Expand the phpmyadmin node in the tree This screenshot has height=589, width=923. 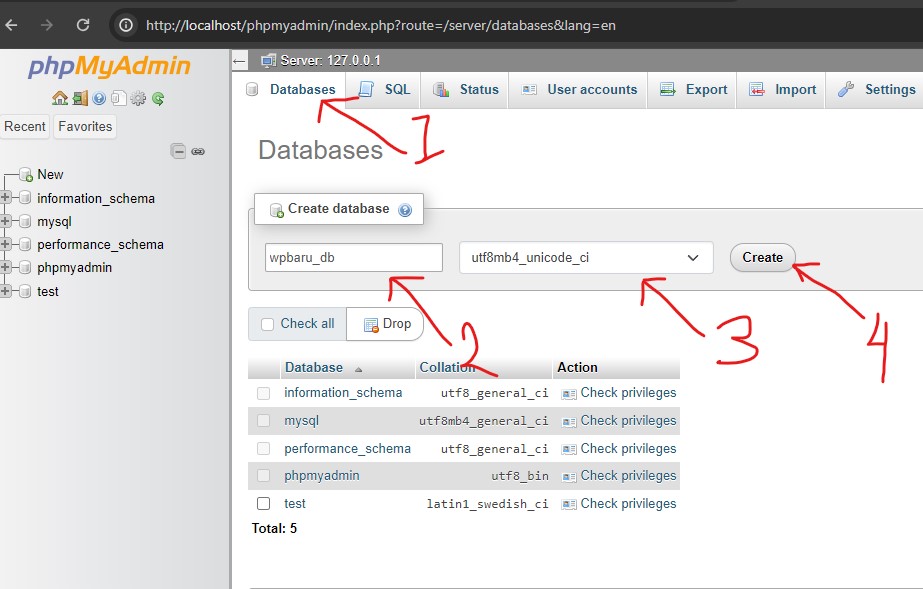click(5, 267)
